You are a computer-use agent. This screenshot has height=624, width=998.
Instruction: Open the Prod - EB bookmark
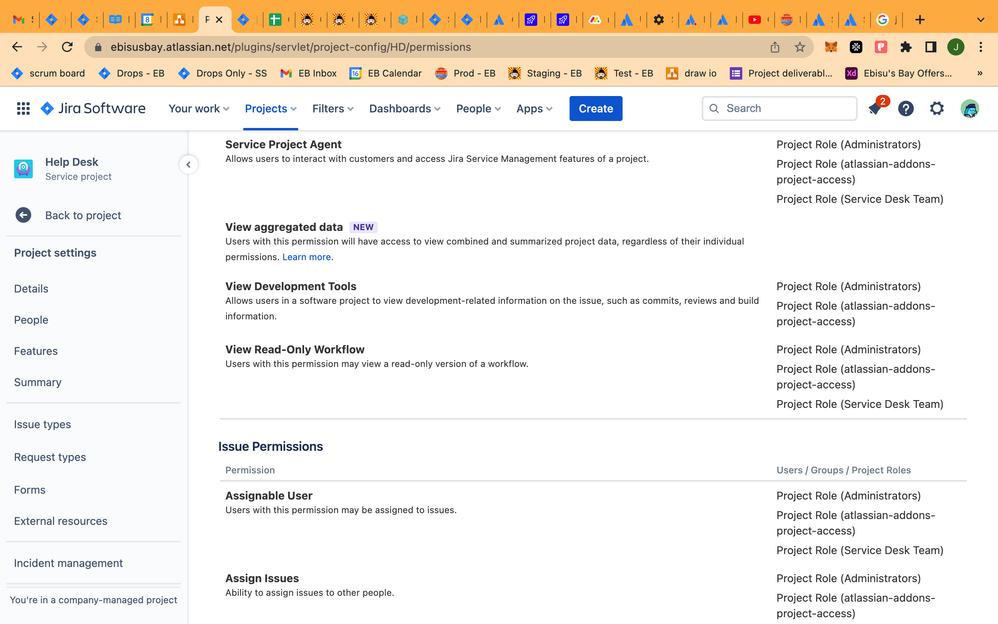tap(465, 73)
